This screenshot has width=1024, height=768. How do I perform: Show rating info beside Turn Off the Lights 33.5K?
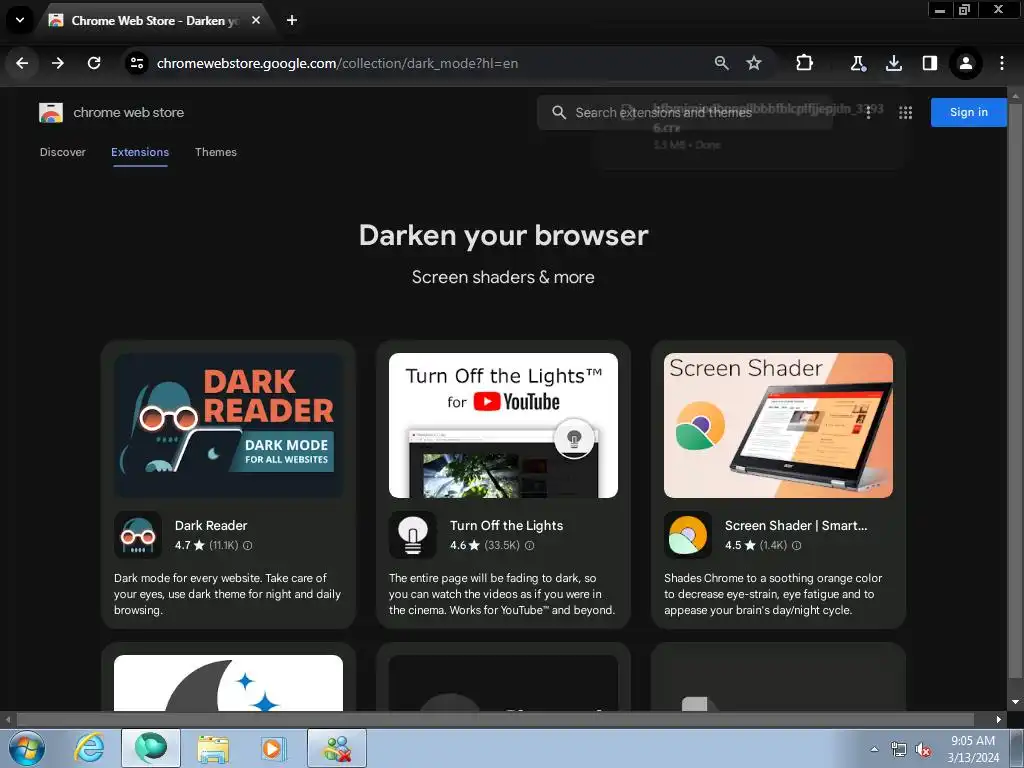[x=530, y=545]
